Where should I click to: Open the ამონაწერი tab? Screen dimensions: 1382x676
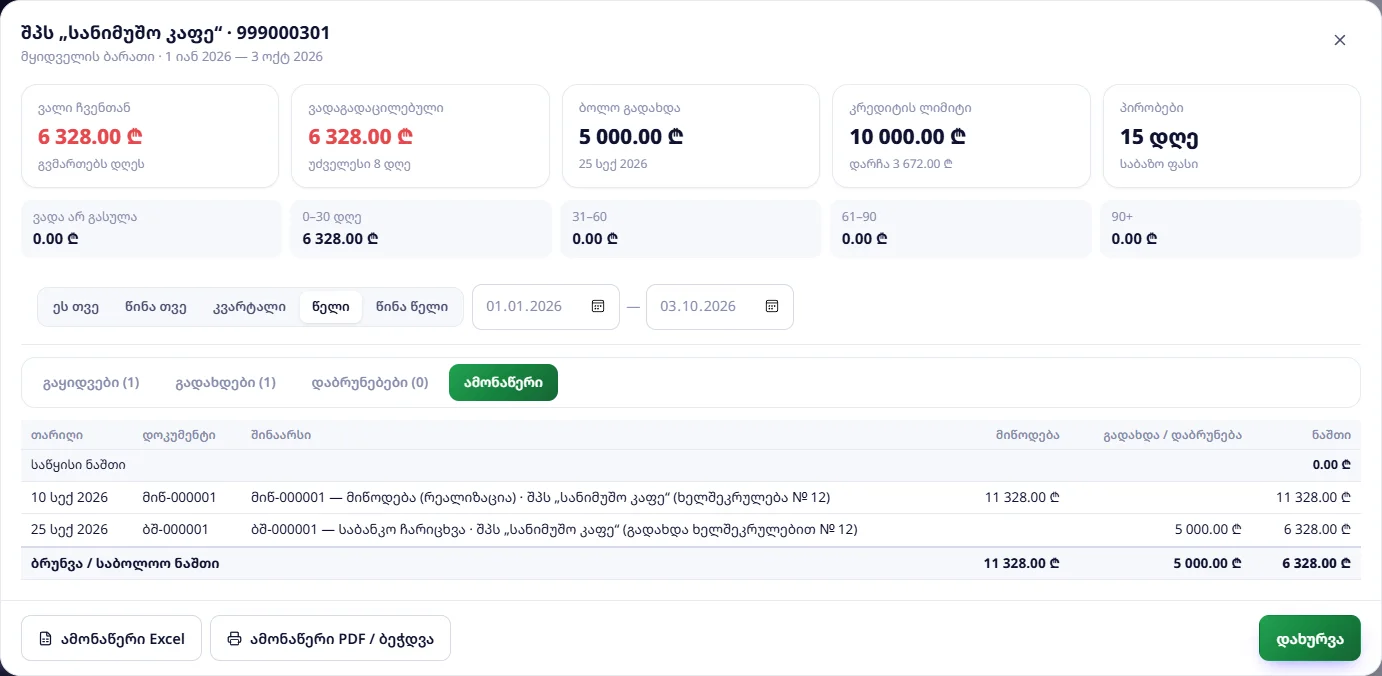(x=503, y=382)
